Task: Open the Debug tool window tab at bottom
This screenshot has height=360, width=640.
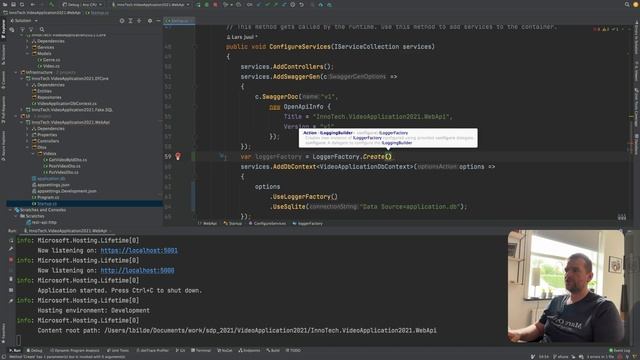Action: [34, 350]
